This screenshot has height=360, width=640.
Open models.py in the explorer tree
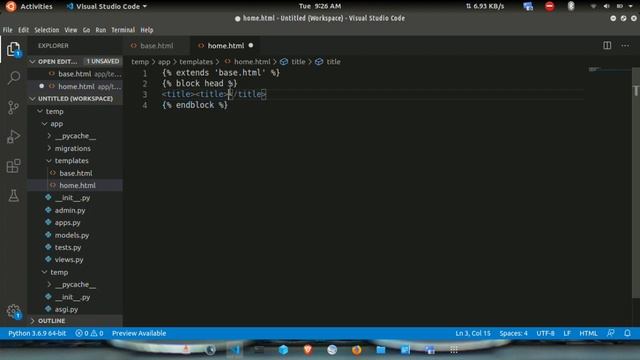(x=72, y=235)
